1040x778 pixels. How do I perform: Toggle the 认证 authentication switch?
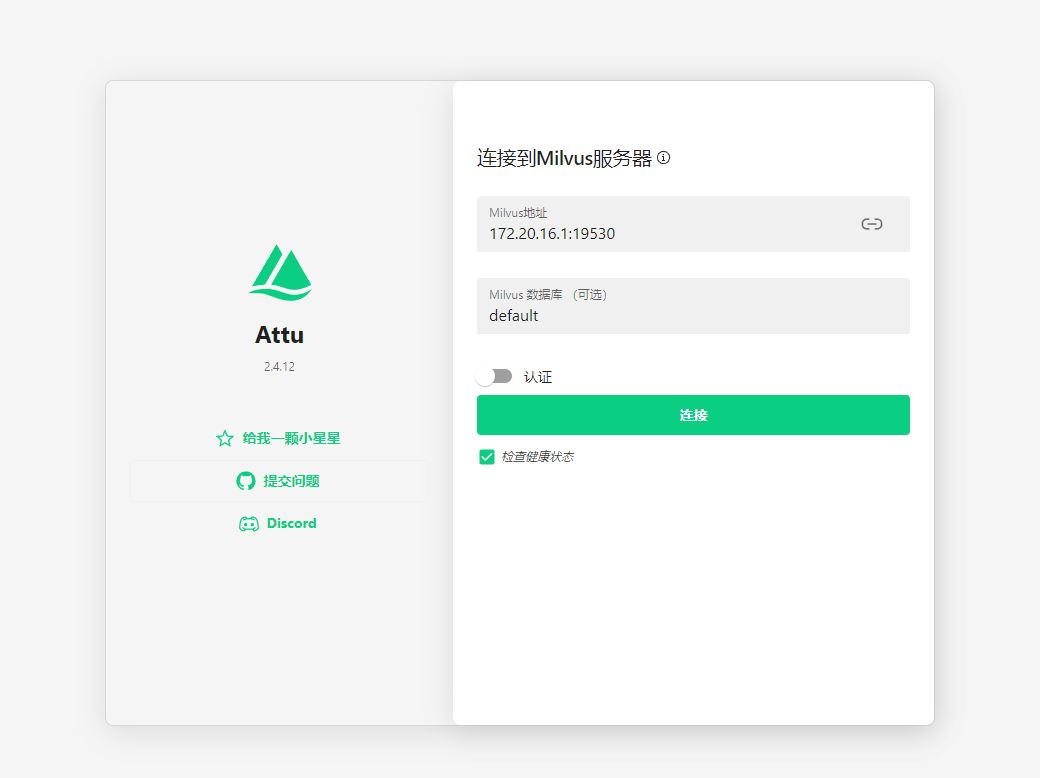(494, 376)
